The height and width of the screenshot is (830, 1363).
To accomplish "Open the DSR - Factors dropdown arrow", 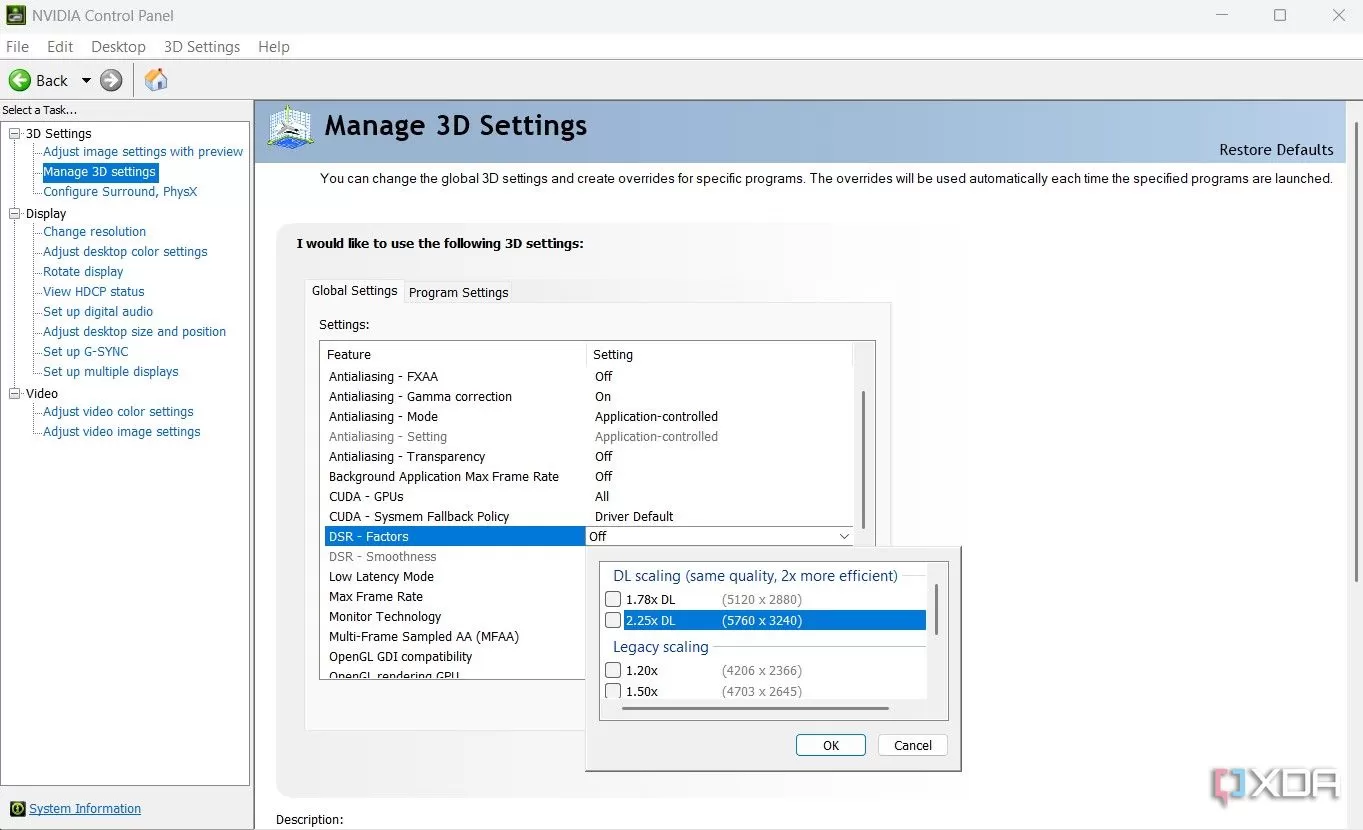I will coord(844,537).
